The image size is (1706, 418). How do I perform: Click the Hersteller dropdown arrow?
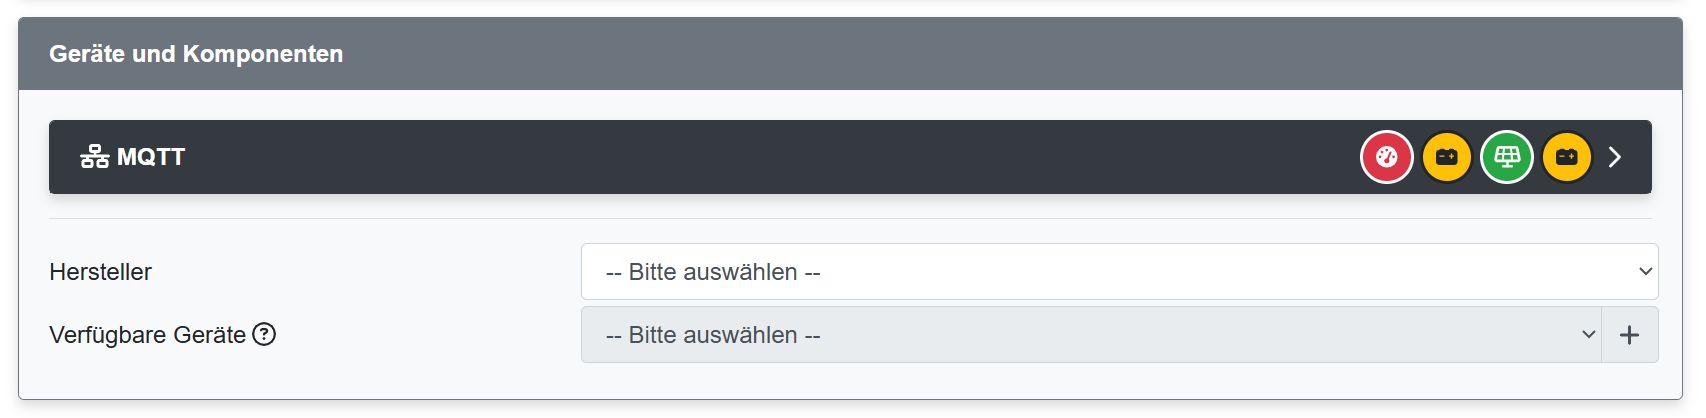click(x=1645, y=272)
